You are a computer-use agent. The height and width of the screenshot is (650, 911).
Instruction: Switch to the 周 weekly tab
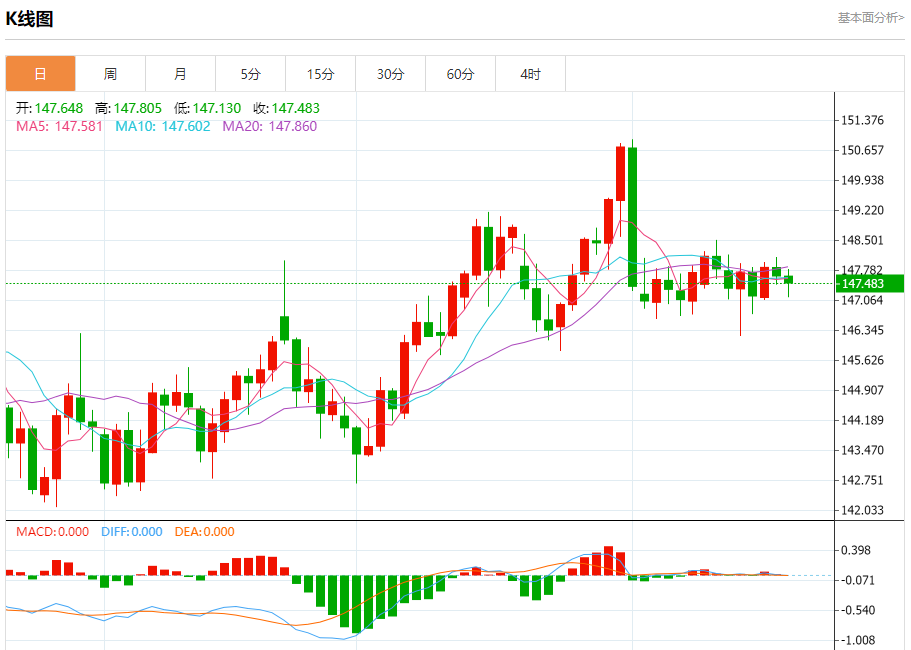[110, 74]
